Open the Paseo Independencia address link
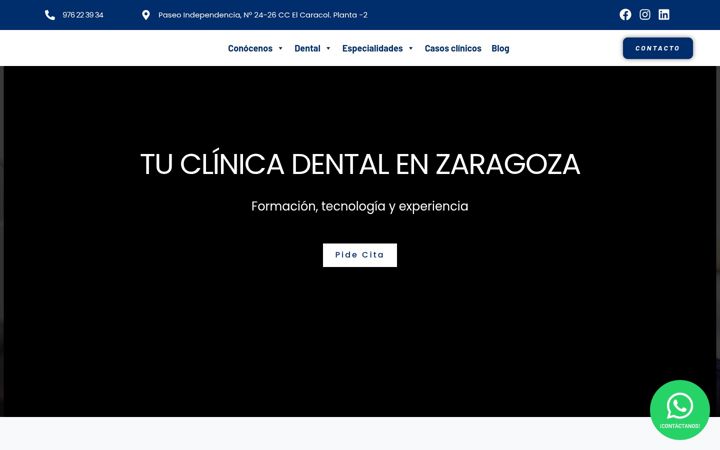 tap(263, 15)
